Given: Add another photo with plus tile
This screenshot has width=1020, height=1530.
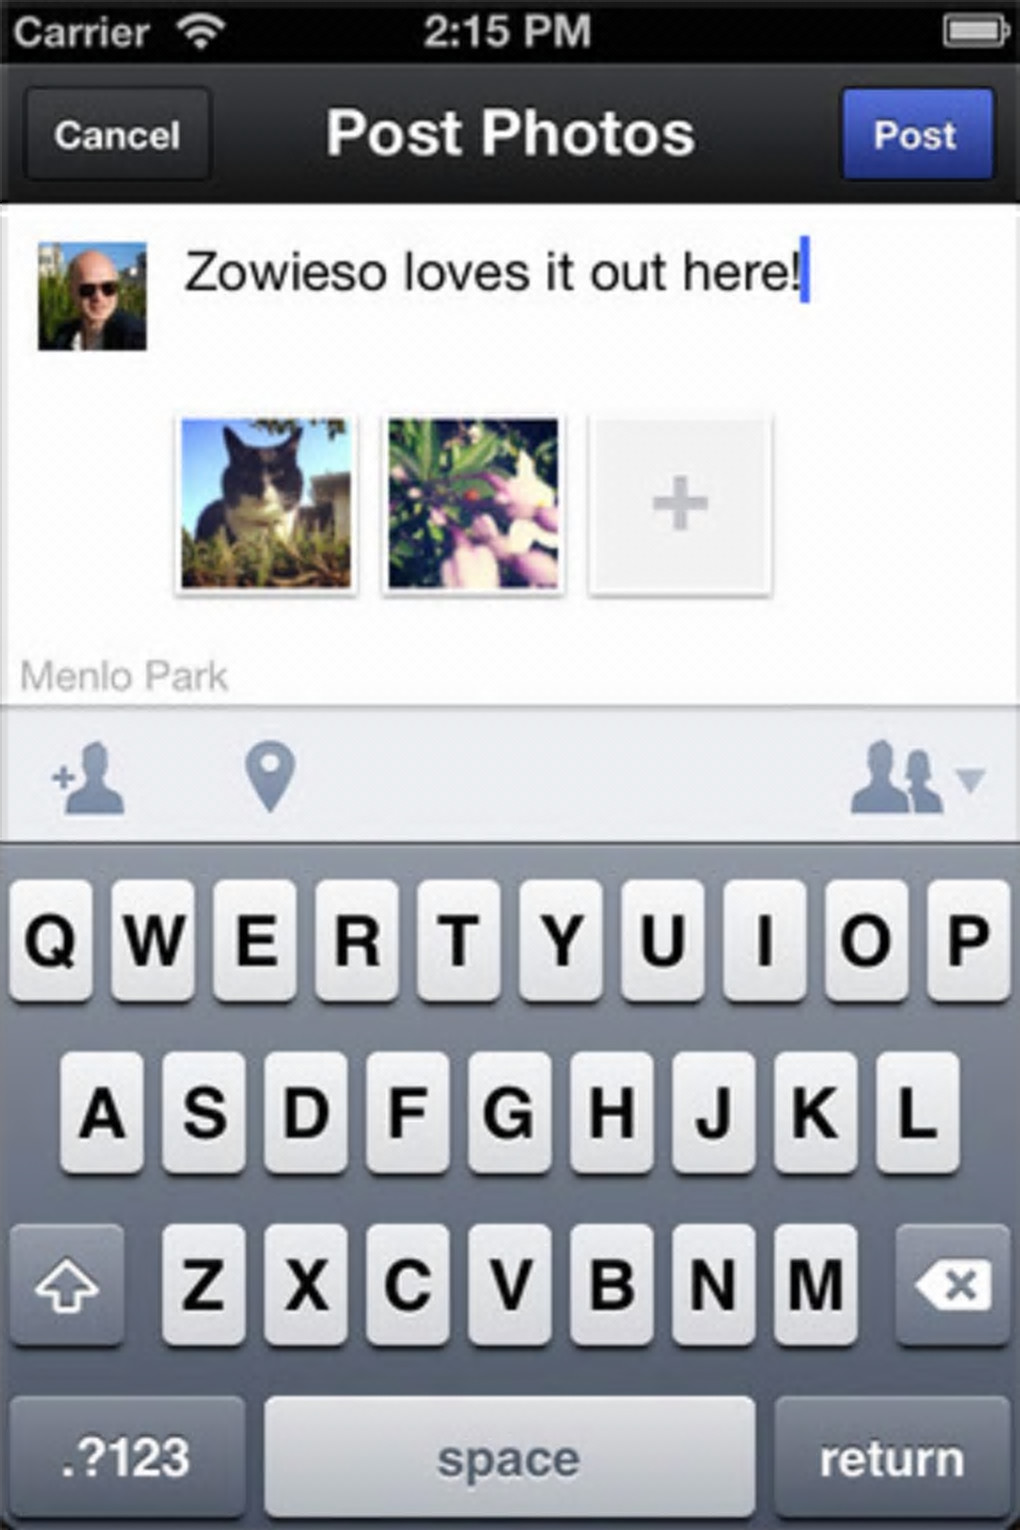Looking at the screenshot, I should click(x=680, y=504).
